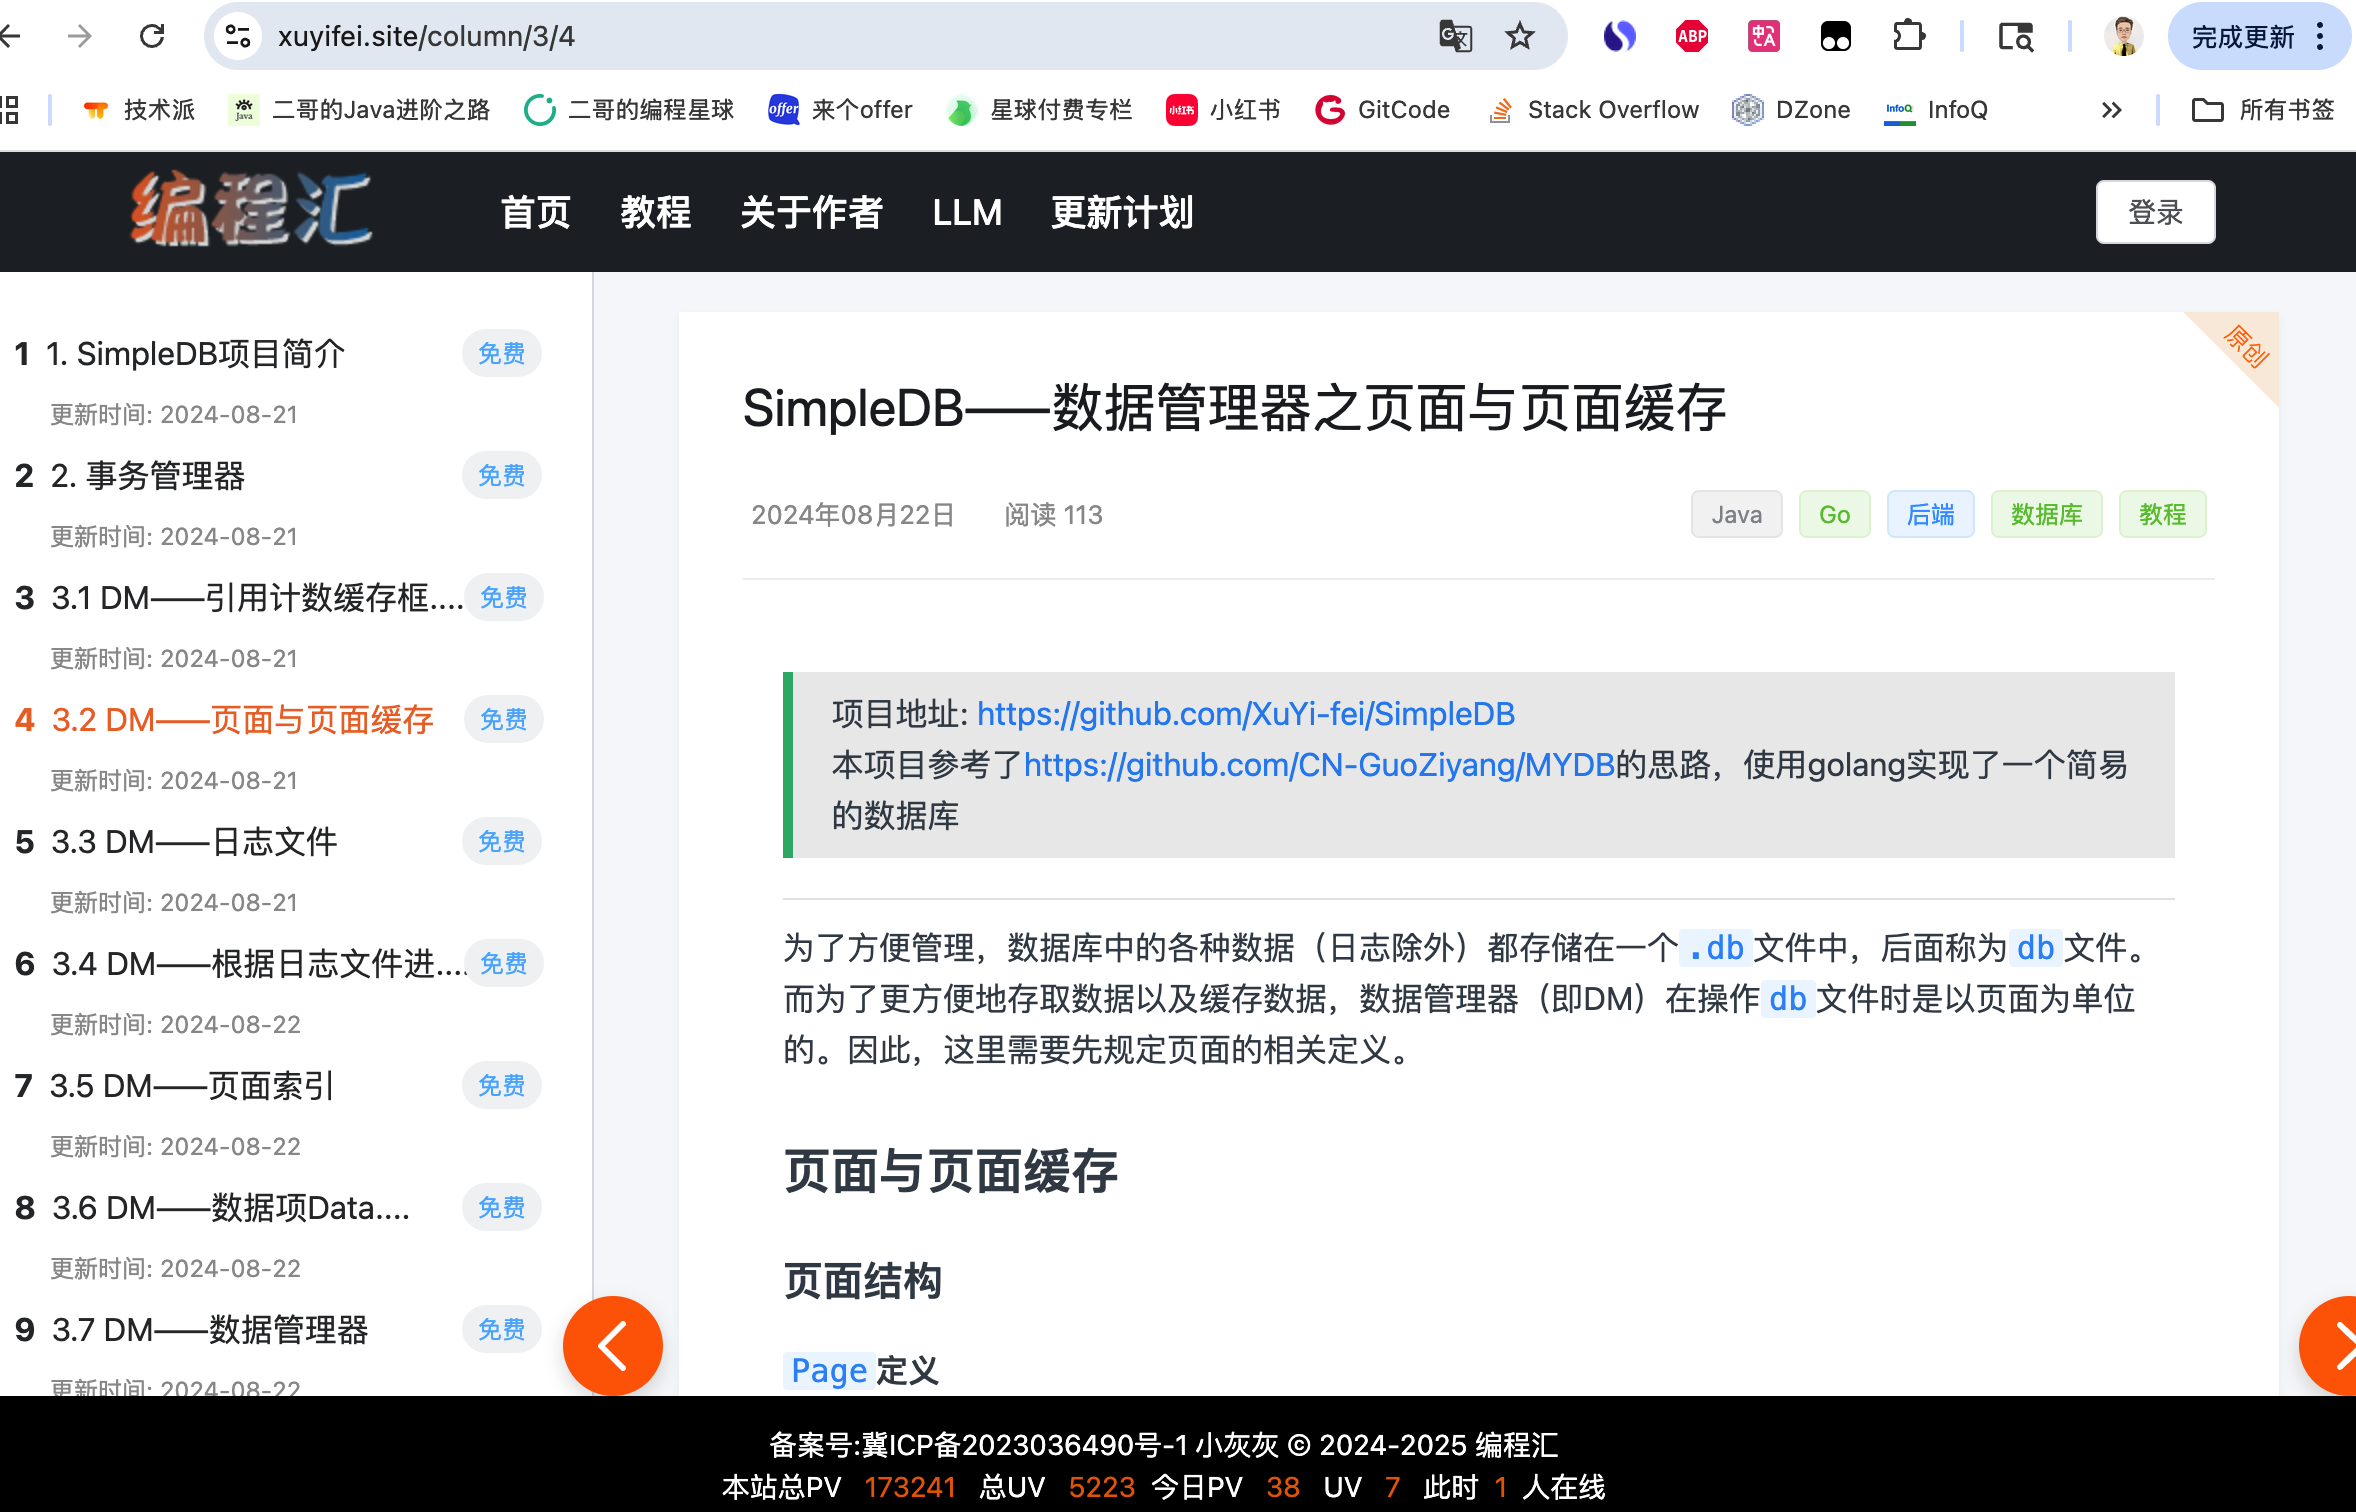Viewport: 2356px width, 1512px height.
Task: Open the site info icon beside the URL
Action: click(x=238, y=37)
